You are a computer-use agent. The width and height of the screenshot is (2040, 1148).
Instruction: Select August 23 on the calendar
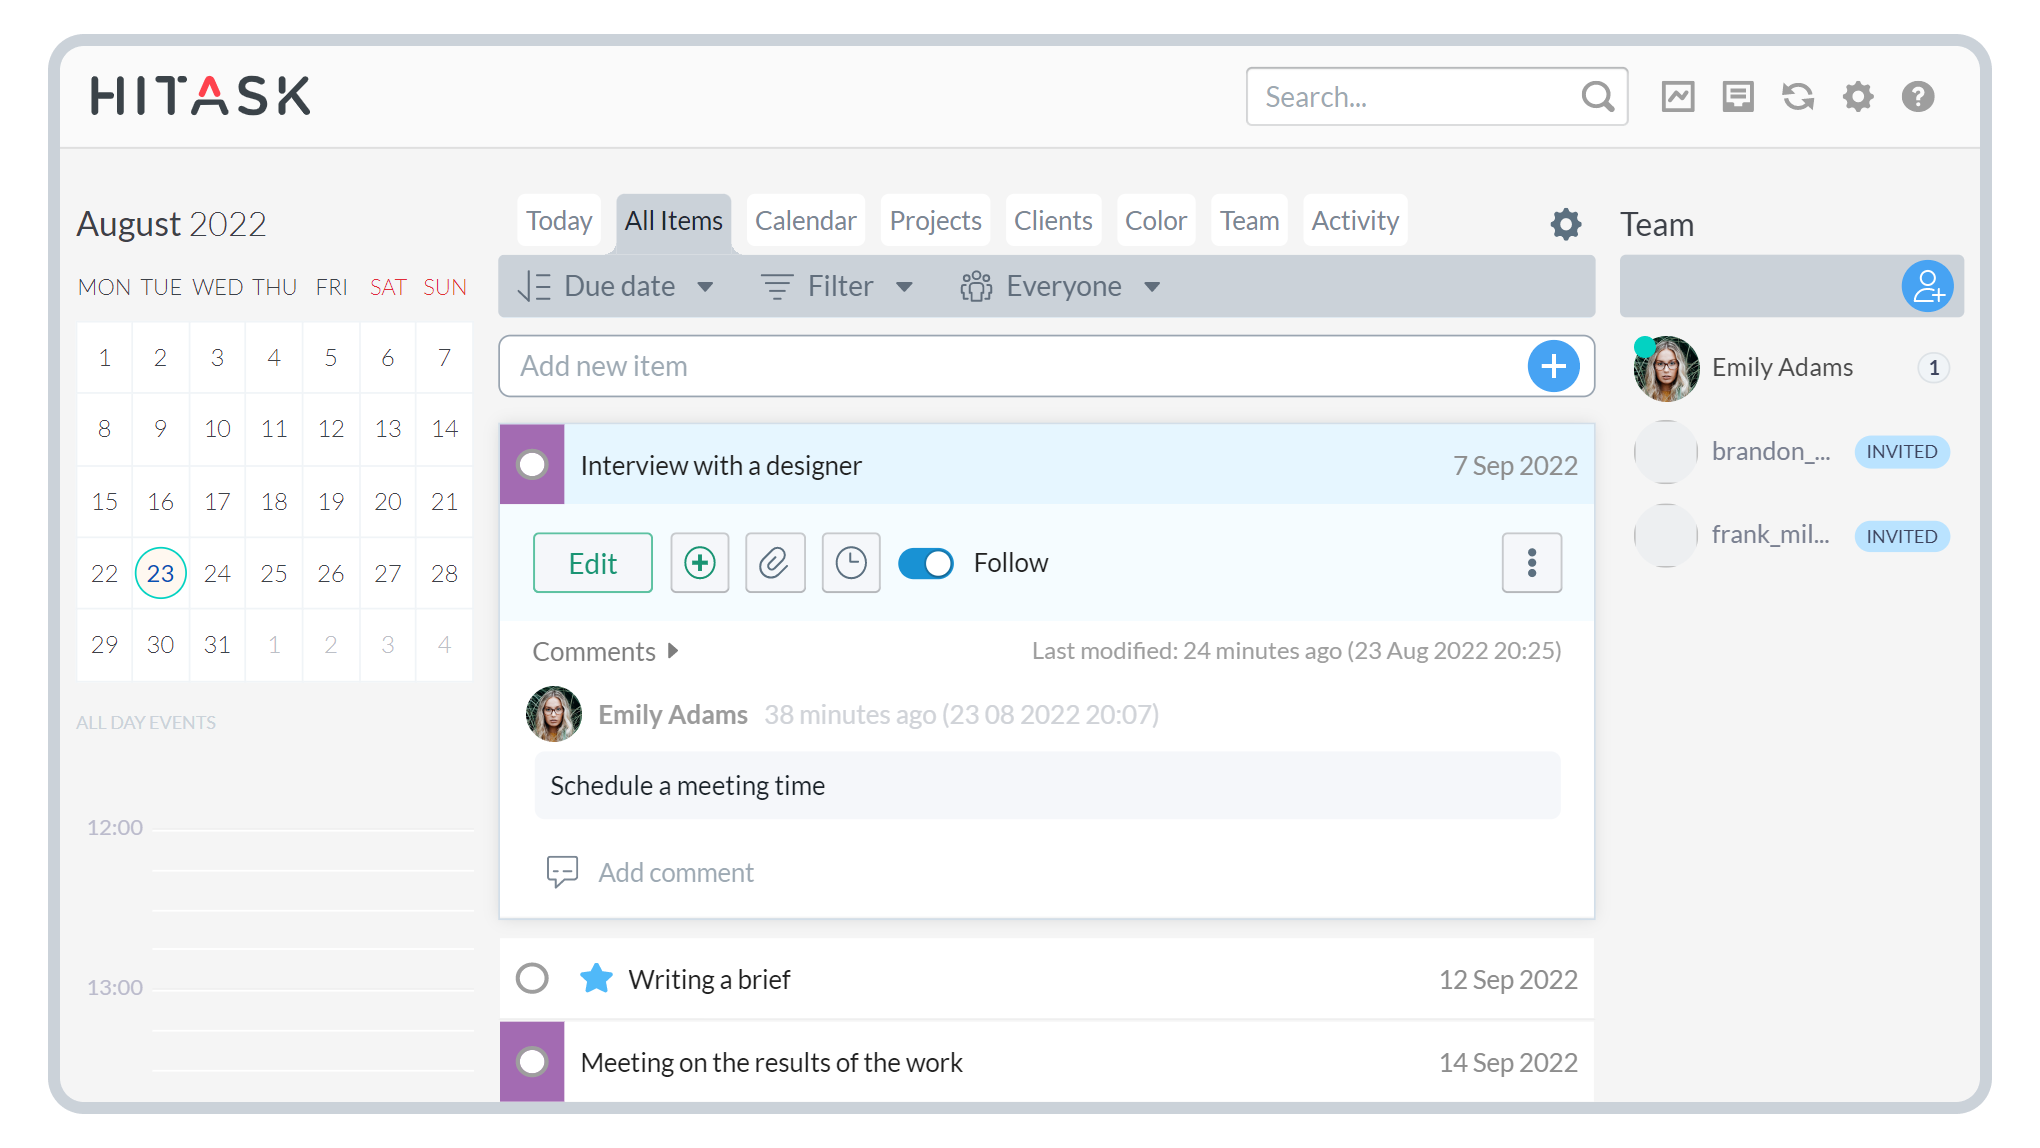pos(160,573)
